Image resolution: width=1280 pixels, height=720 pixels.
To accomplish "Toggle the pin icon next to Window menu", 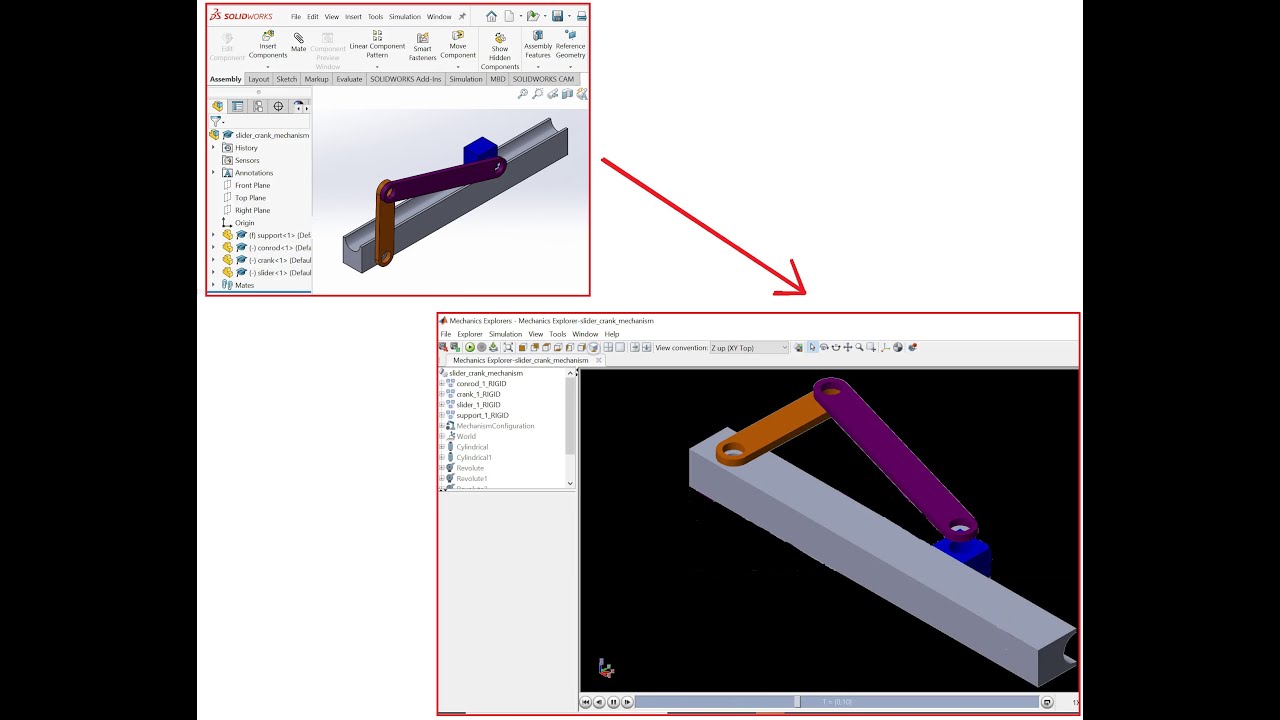I will tap(462, 16).
